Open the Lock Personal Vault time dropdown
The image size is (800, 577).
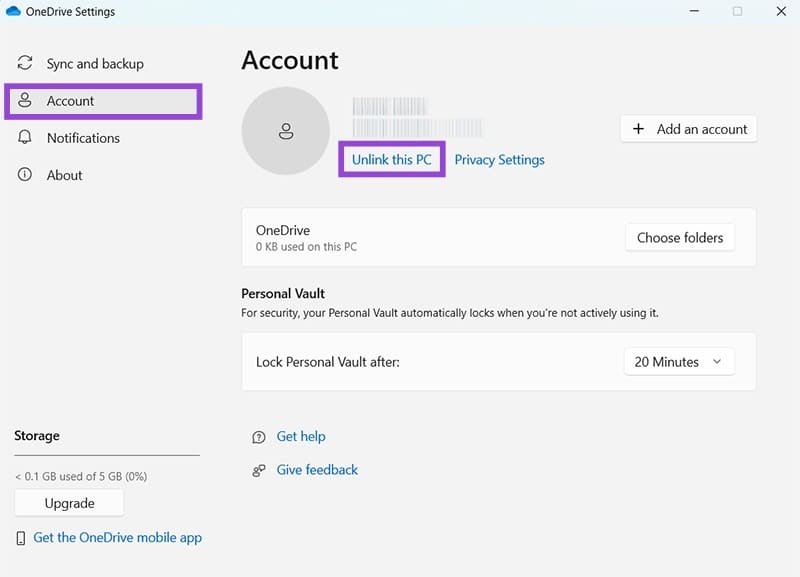click(x=679, y=362)
